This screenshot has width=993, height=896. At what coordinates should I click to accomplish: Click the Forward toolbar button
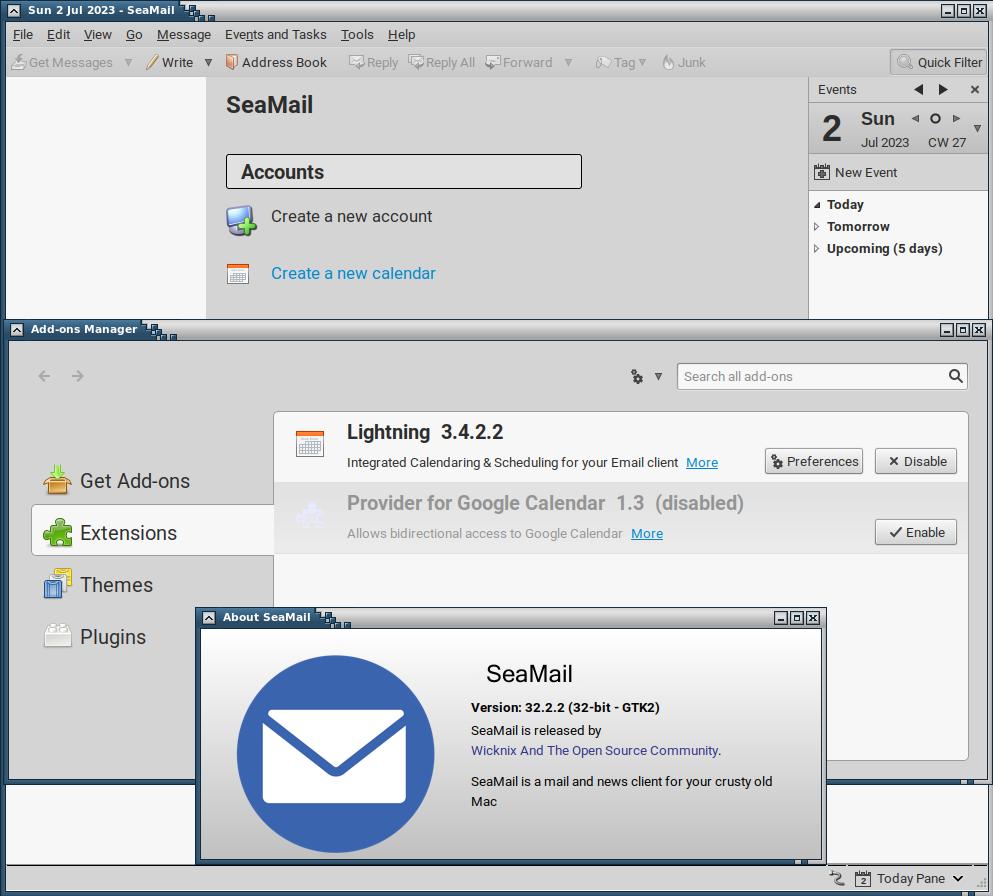[519, 62]
